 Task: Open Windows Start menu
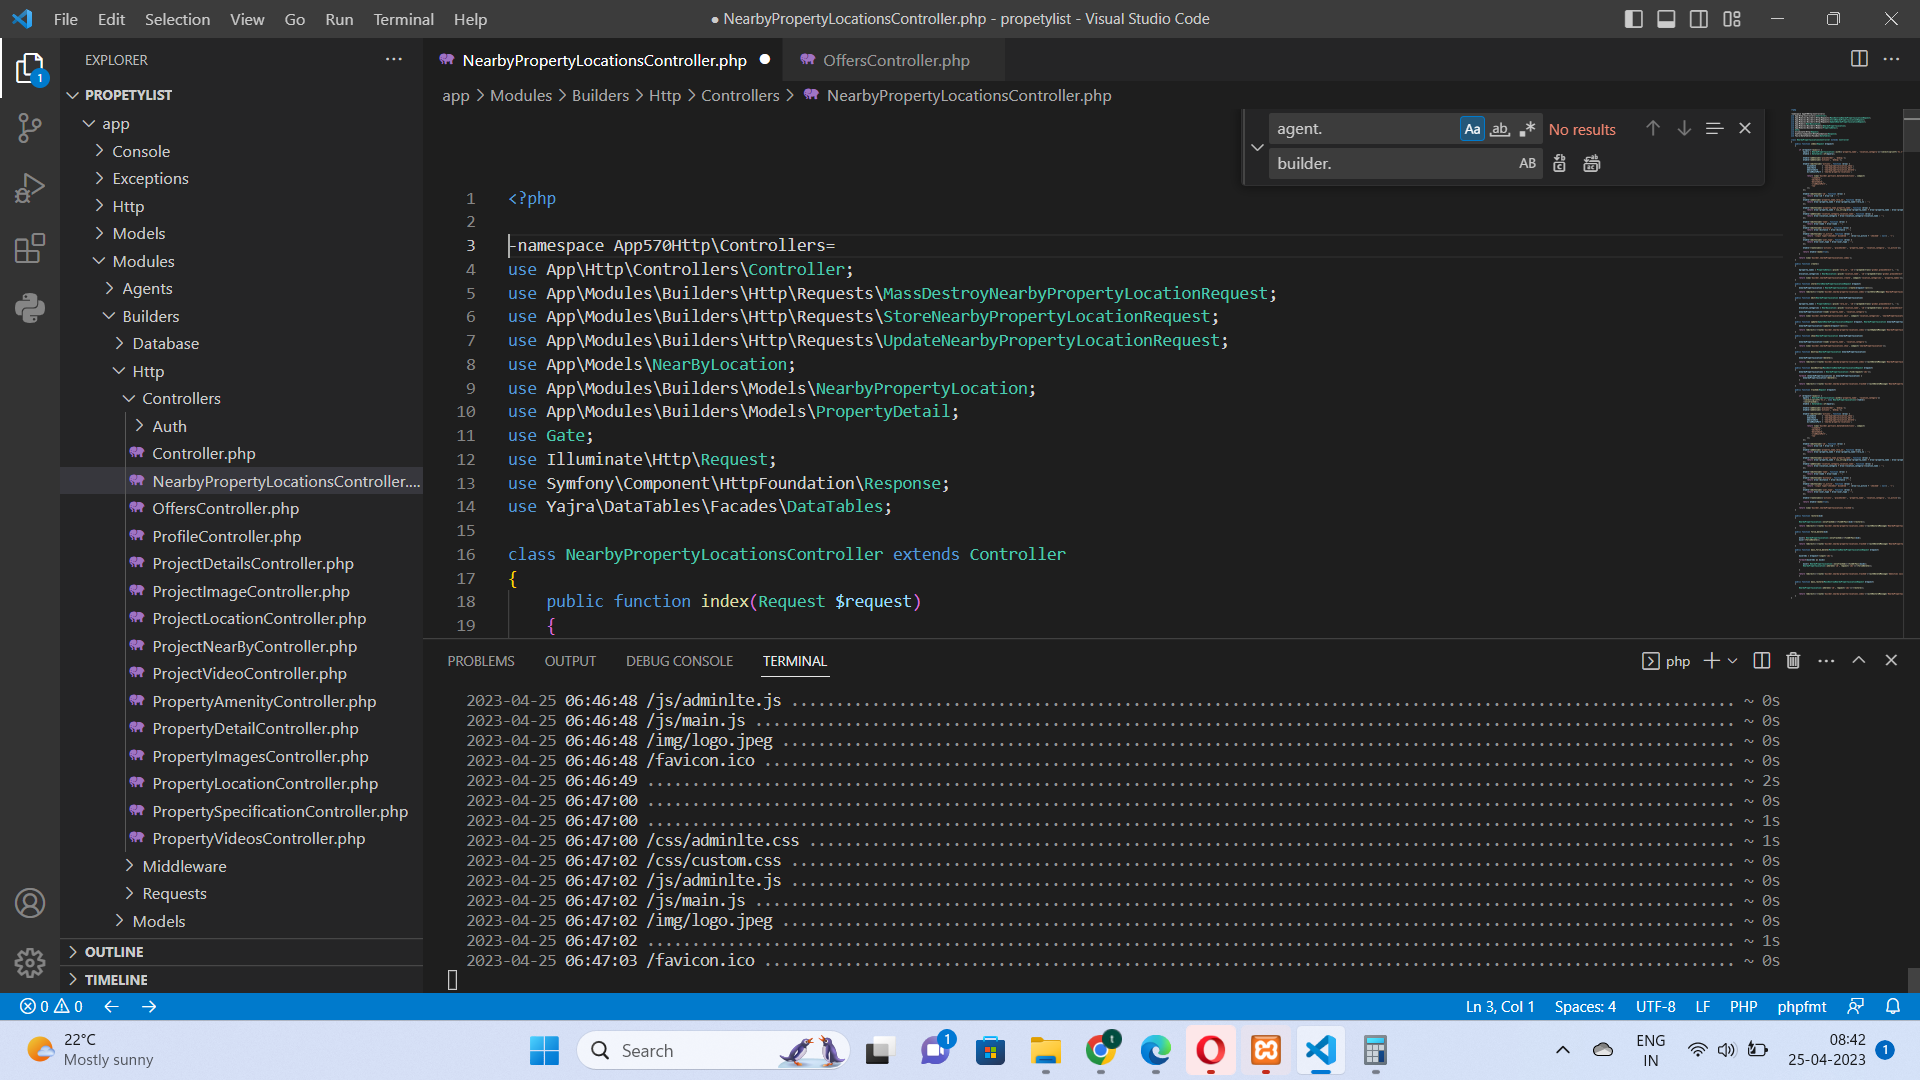pos(544,1050)
